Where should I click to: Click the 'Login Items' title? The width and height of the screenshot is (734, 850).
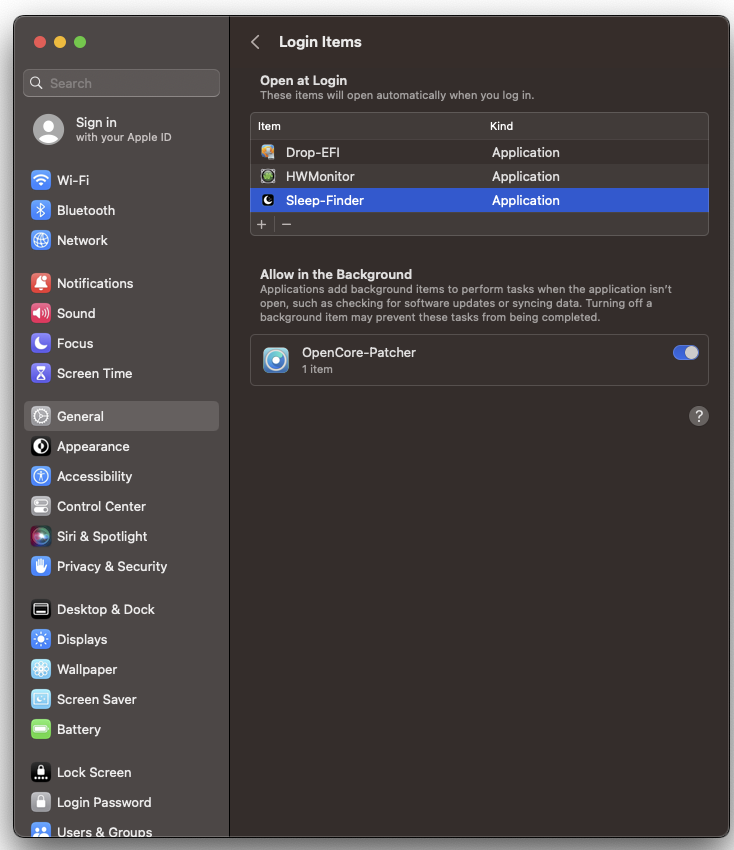tap(320, 42)
